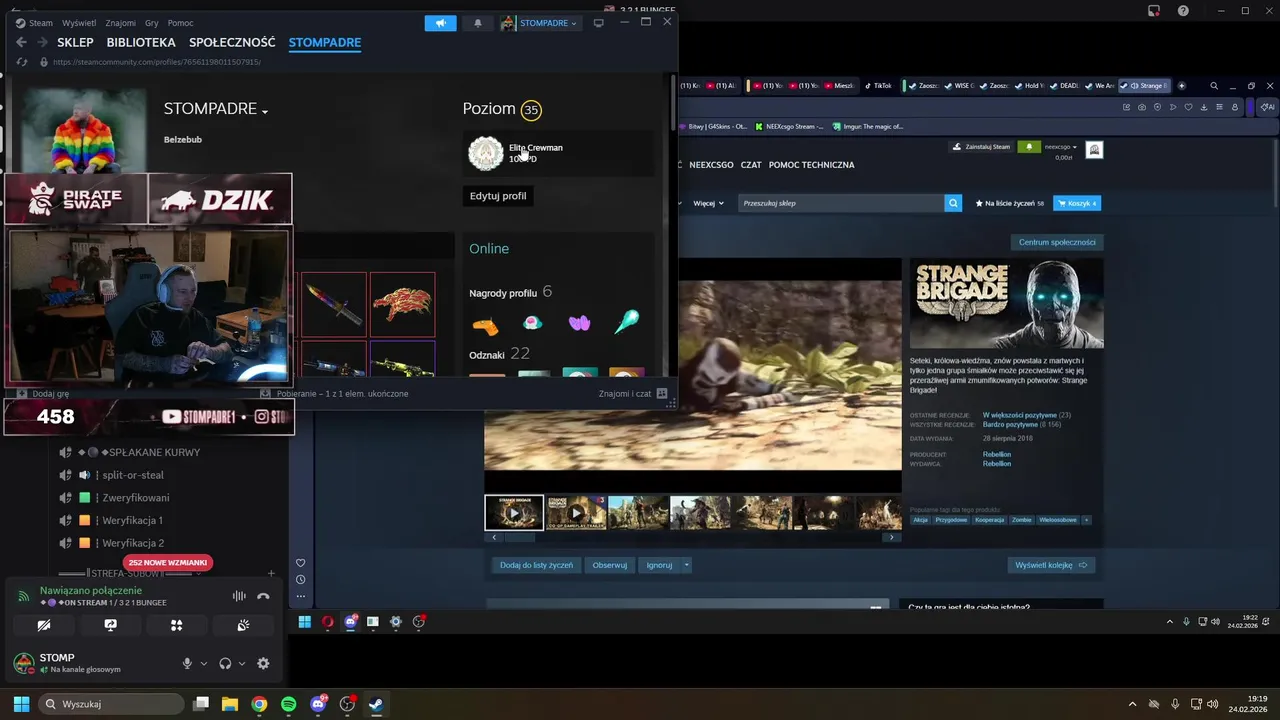Image resolution: width=1280 pixels, height=720 pixels.
Task: Select teal profile award icon
Action: (626, 321)
